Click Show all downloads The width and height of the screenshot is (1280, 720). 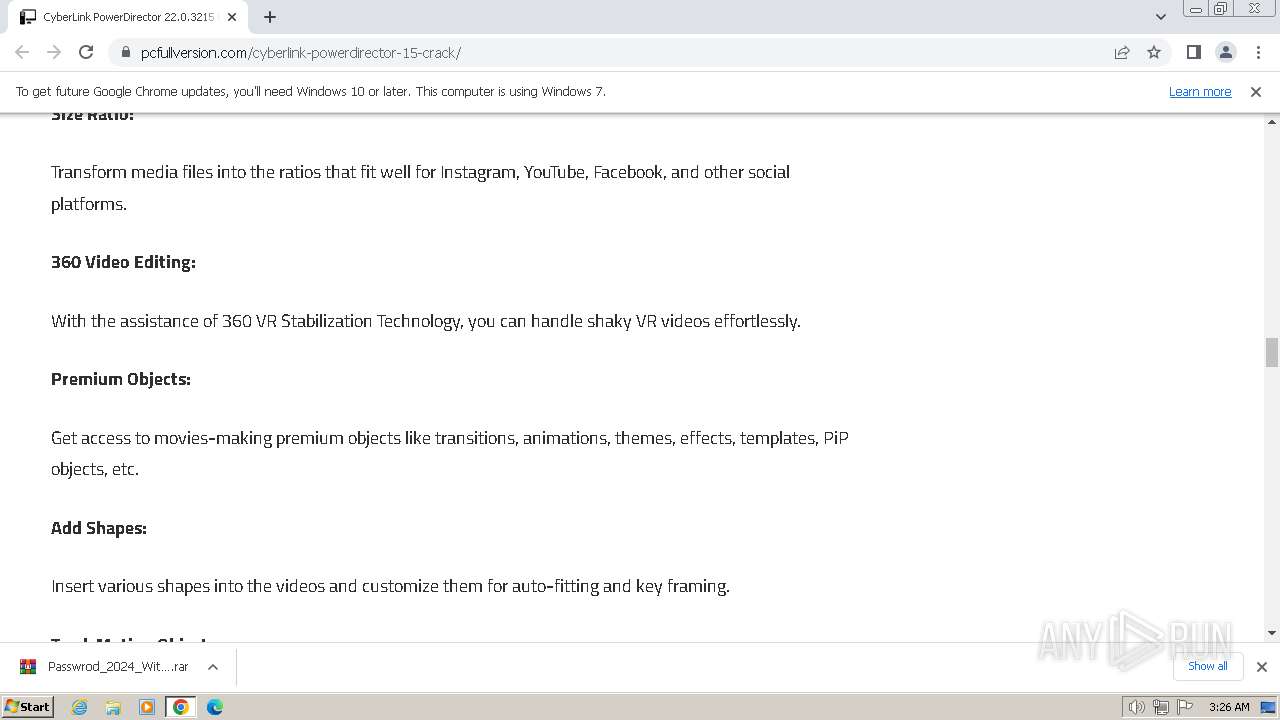click(1207, 666)
